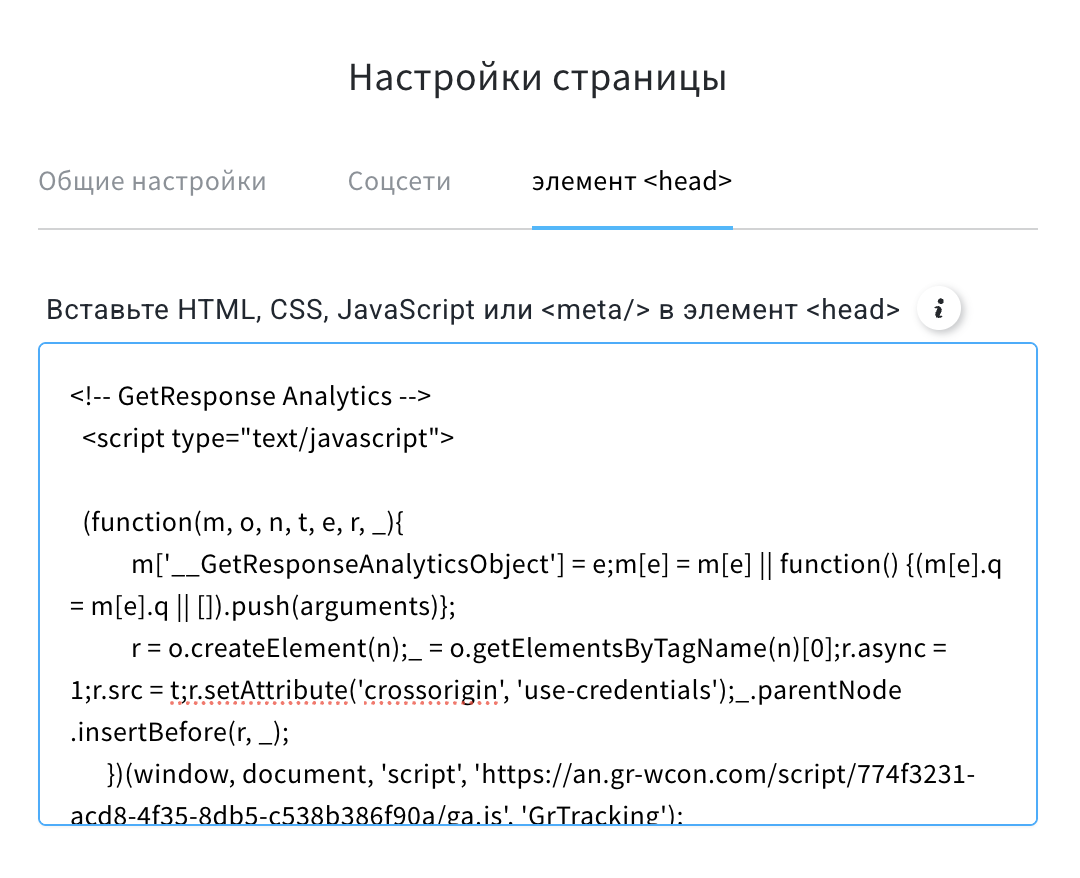Switch to the Соцсети tab

(399, 181)
